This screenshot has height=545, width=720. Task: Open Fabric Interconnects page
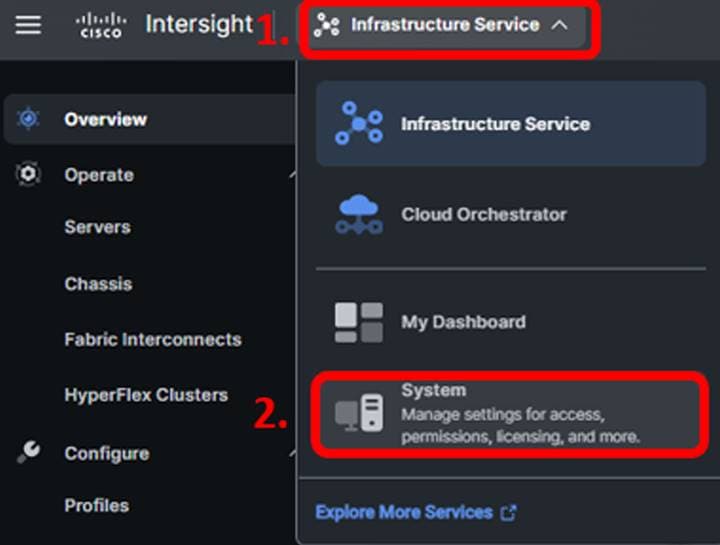153,340
